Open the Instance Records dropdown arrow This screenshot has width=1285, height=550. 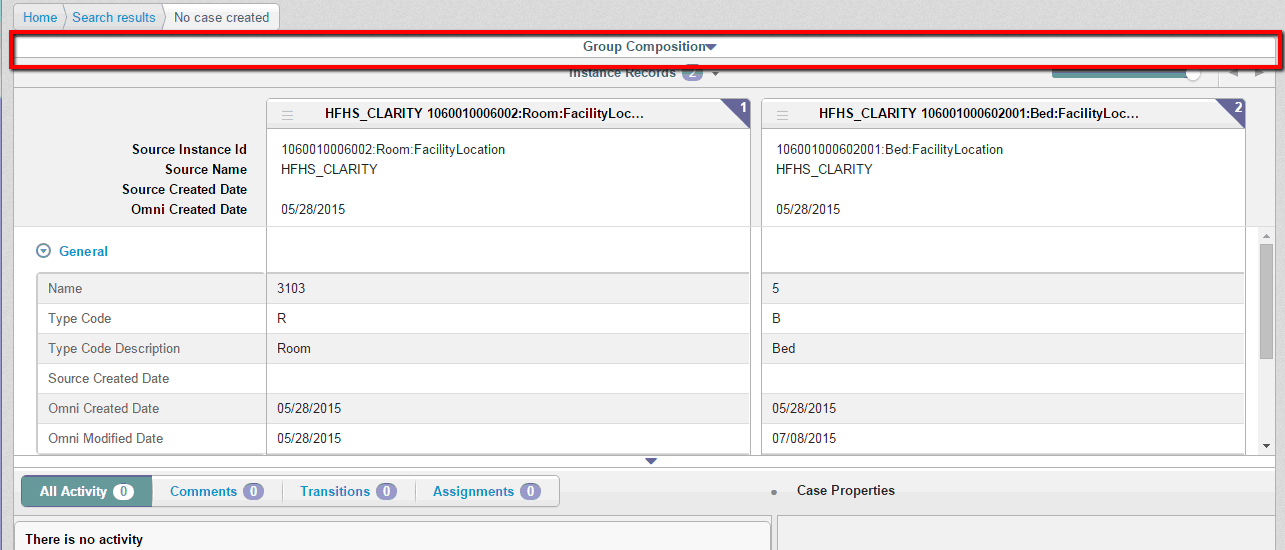pos(716,74)
